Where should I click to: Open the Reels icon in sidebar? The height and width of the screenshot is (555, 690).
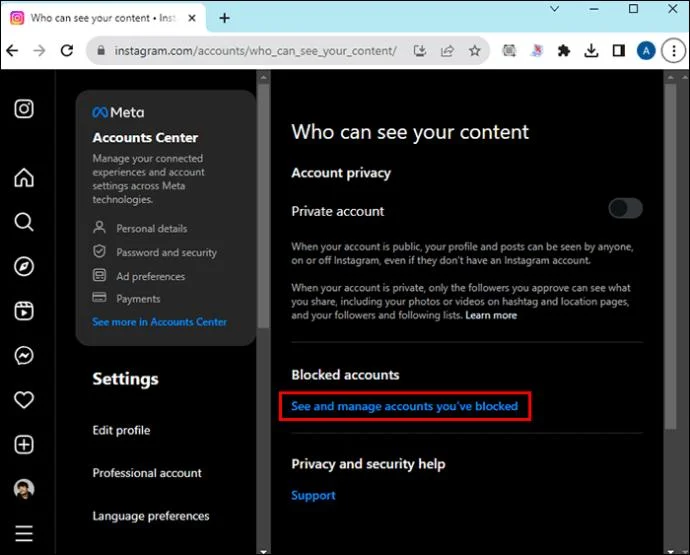[x=24, y=311]
